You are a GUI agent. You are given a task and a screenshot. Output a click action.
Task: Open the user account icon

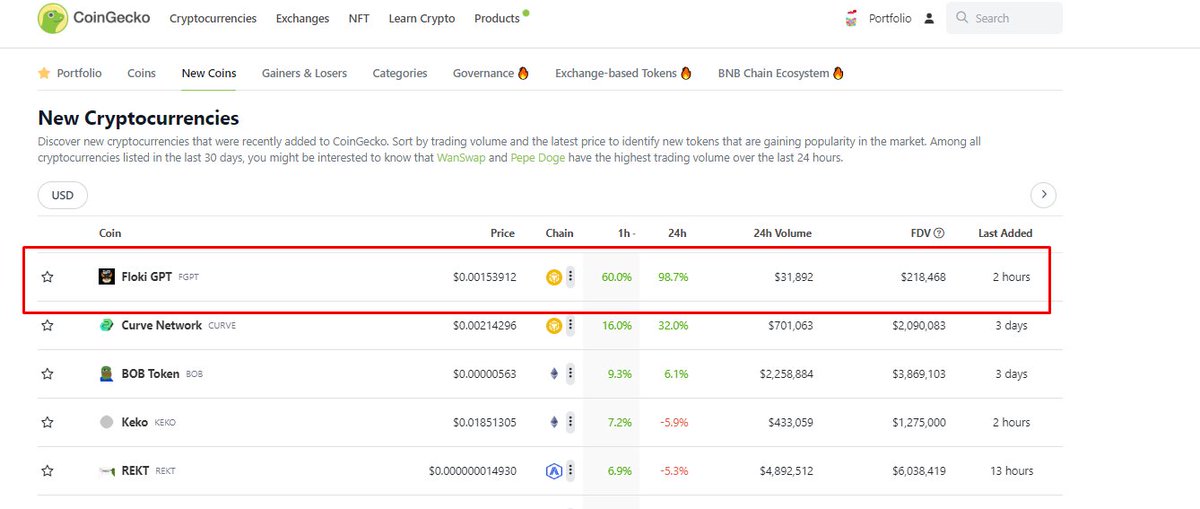[x=929, y=18]
